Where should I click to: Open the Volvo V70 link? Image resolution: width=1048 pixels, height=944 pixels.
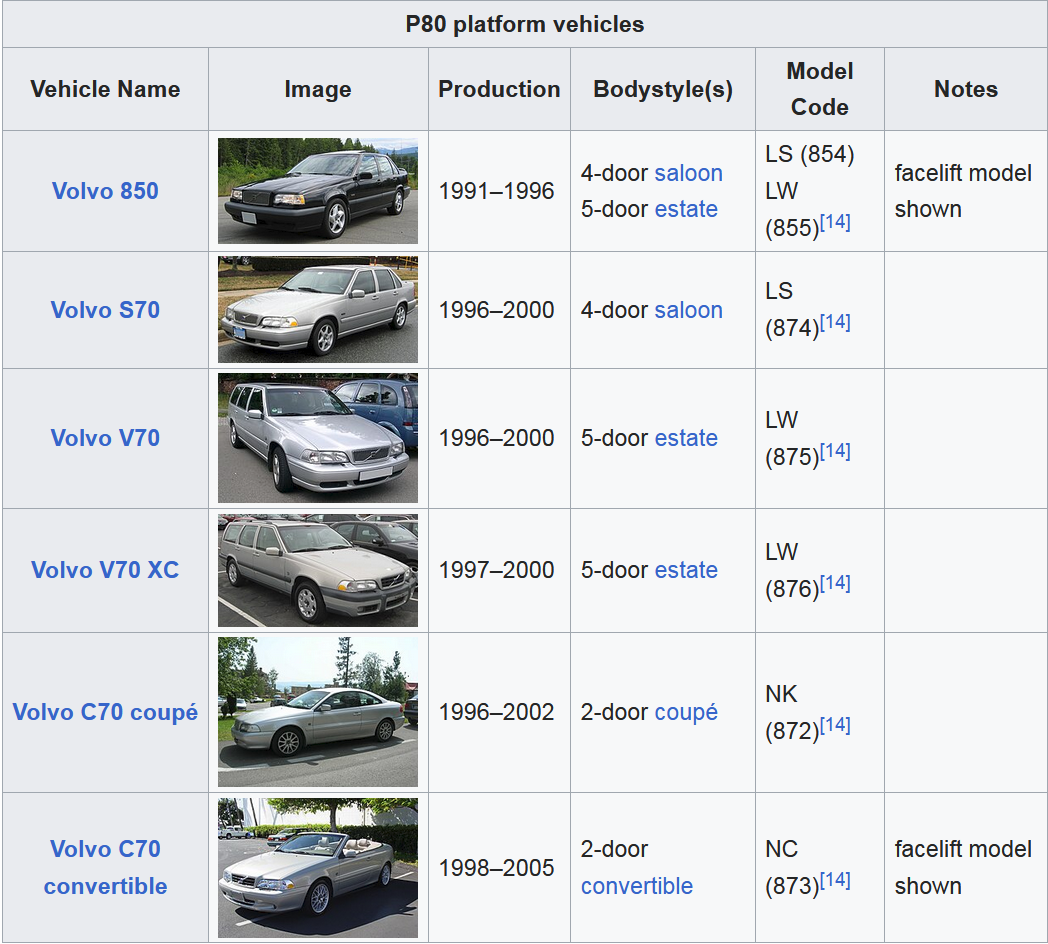(x=105, y=438)
